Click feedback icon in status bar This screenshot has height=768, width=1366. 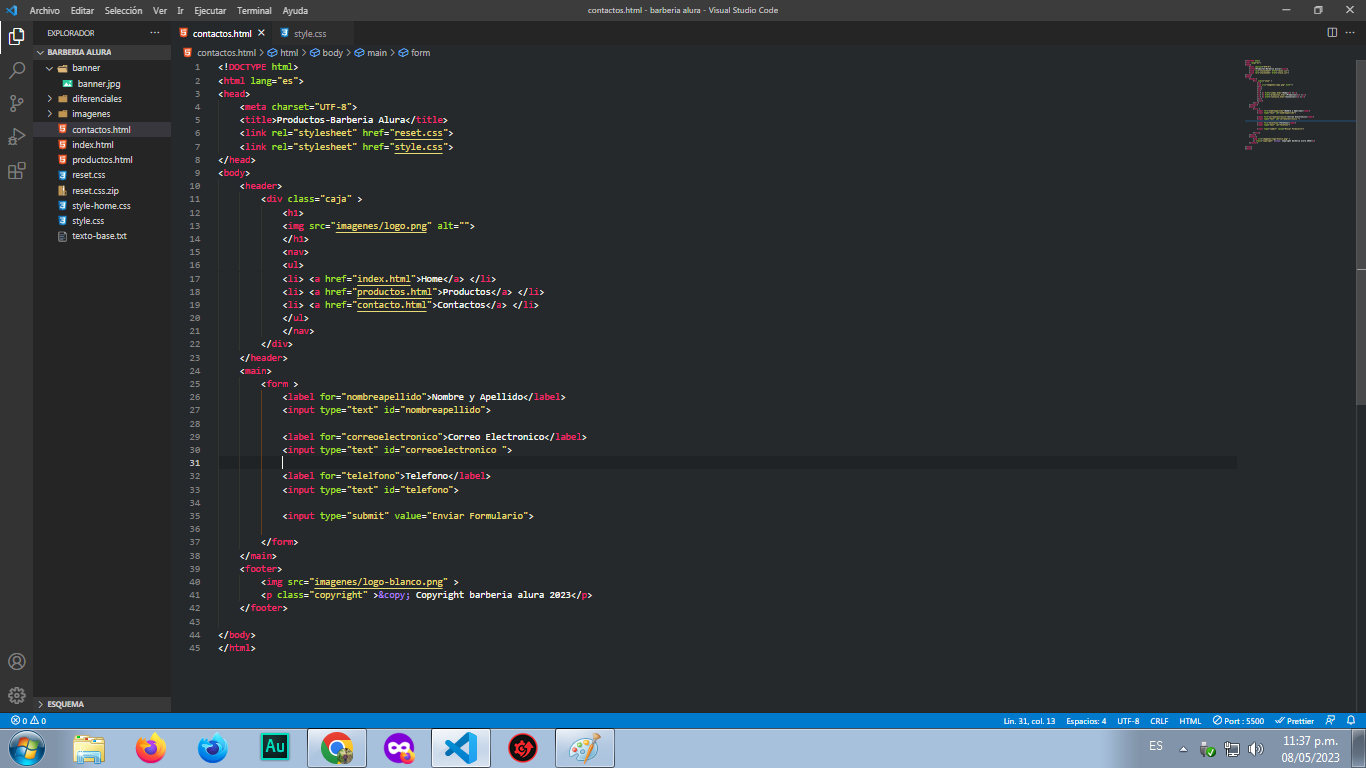click(1331, 720)
